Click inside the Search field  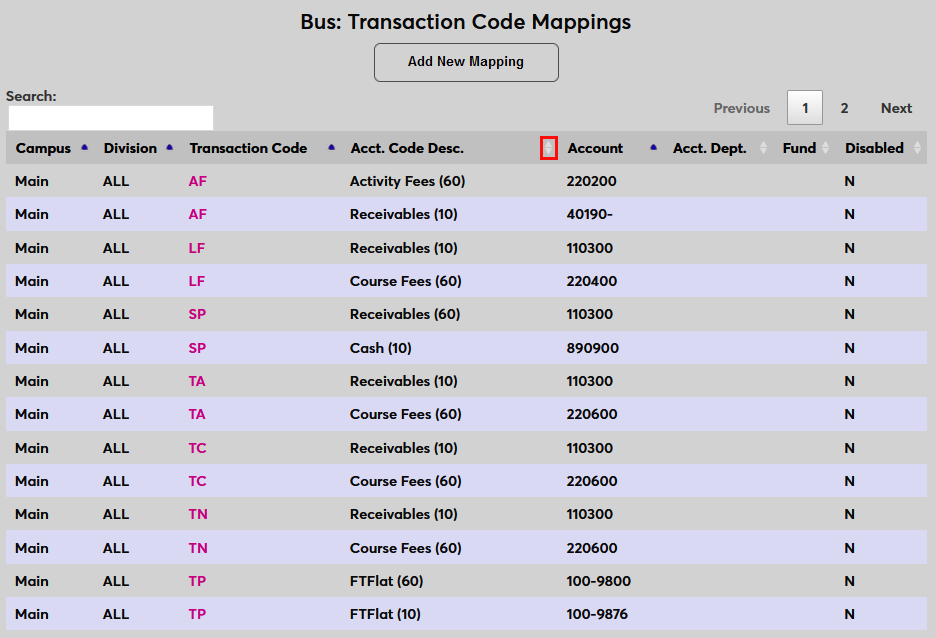click(110, 117)
